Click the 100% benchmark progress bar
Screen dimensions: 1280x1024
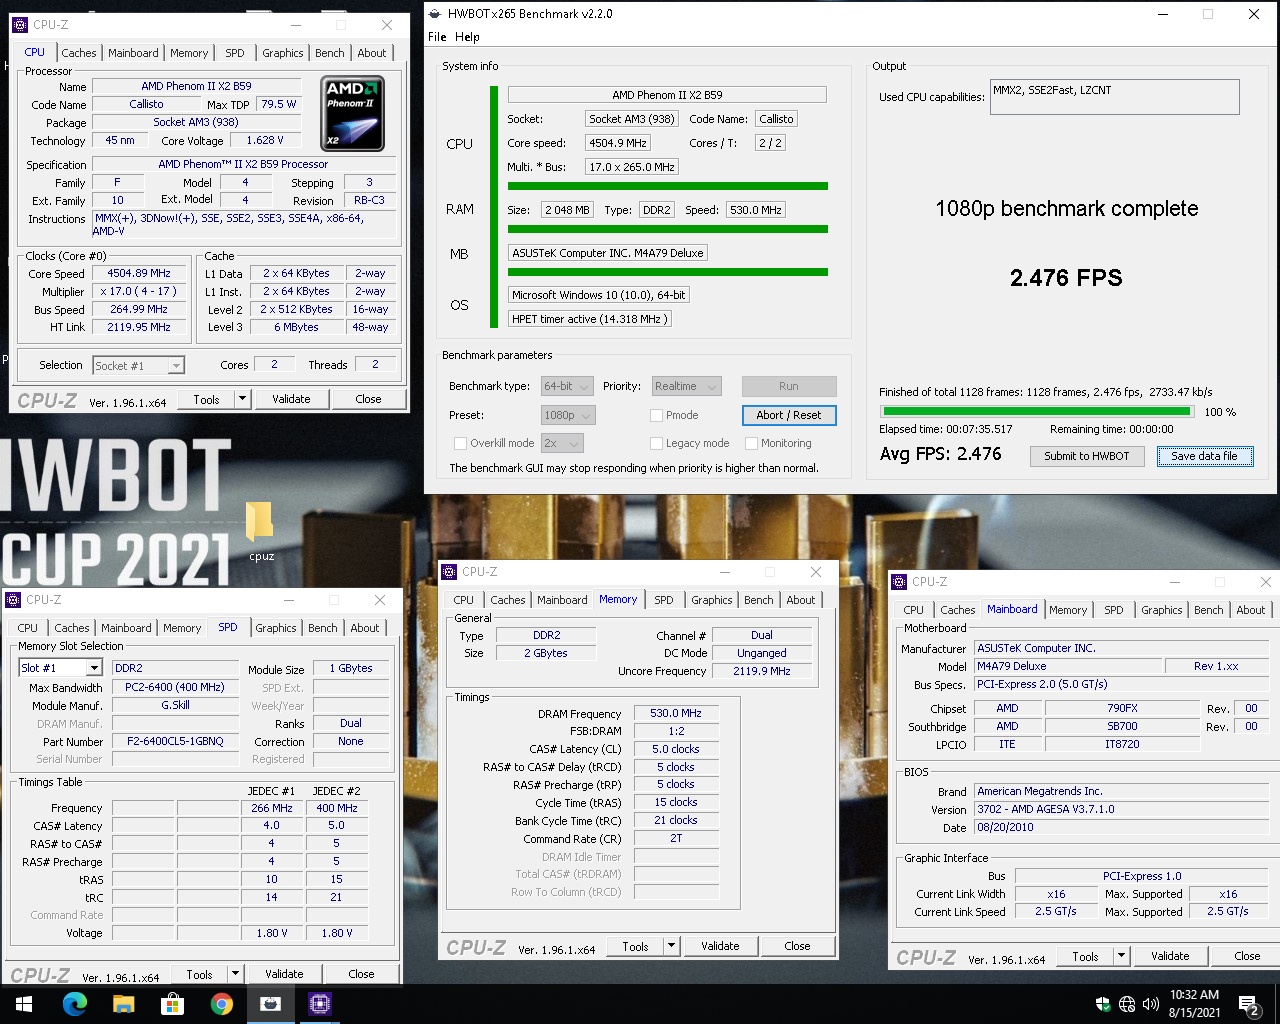coord(1037,411)
